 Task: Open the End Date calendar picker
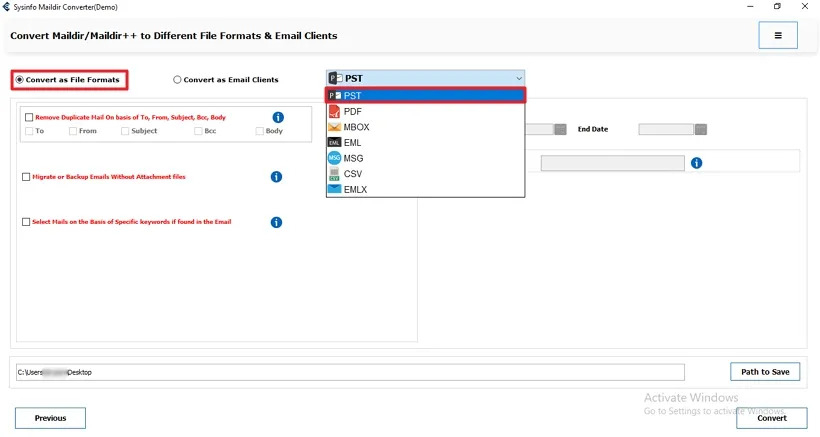tap(701, 129)
